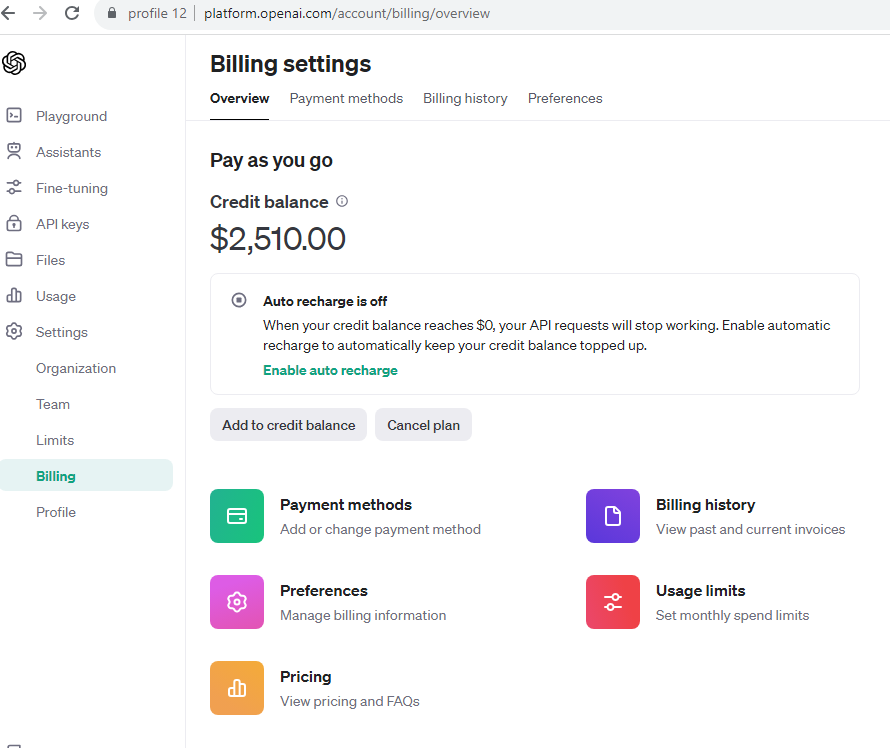Open the Preferences card title
Screen dimensions: 890x748
[324, 590]
